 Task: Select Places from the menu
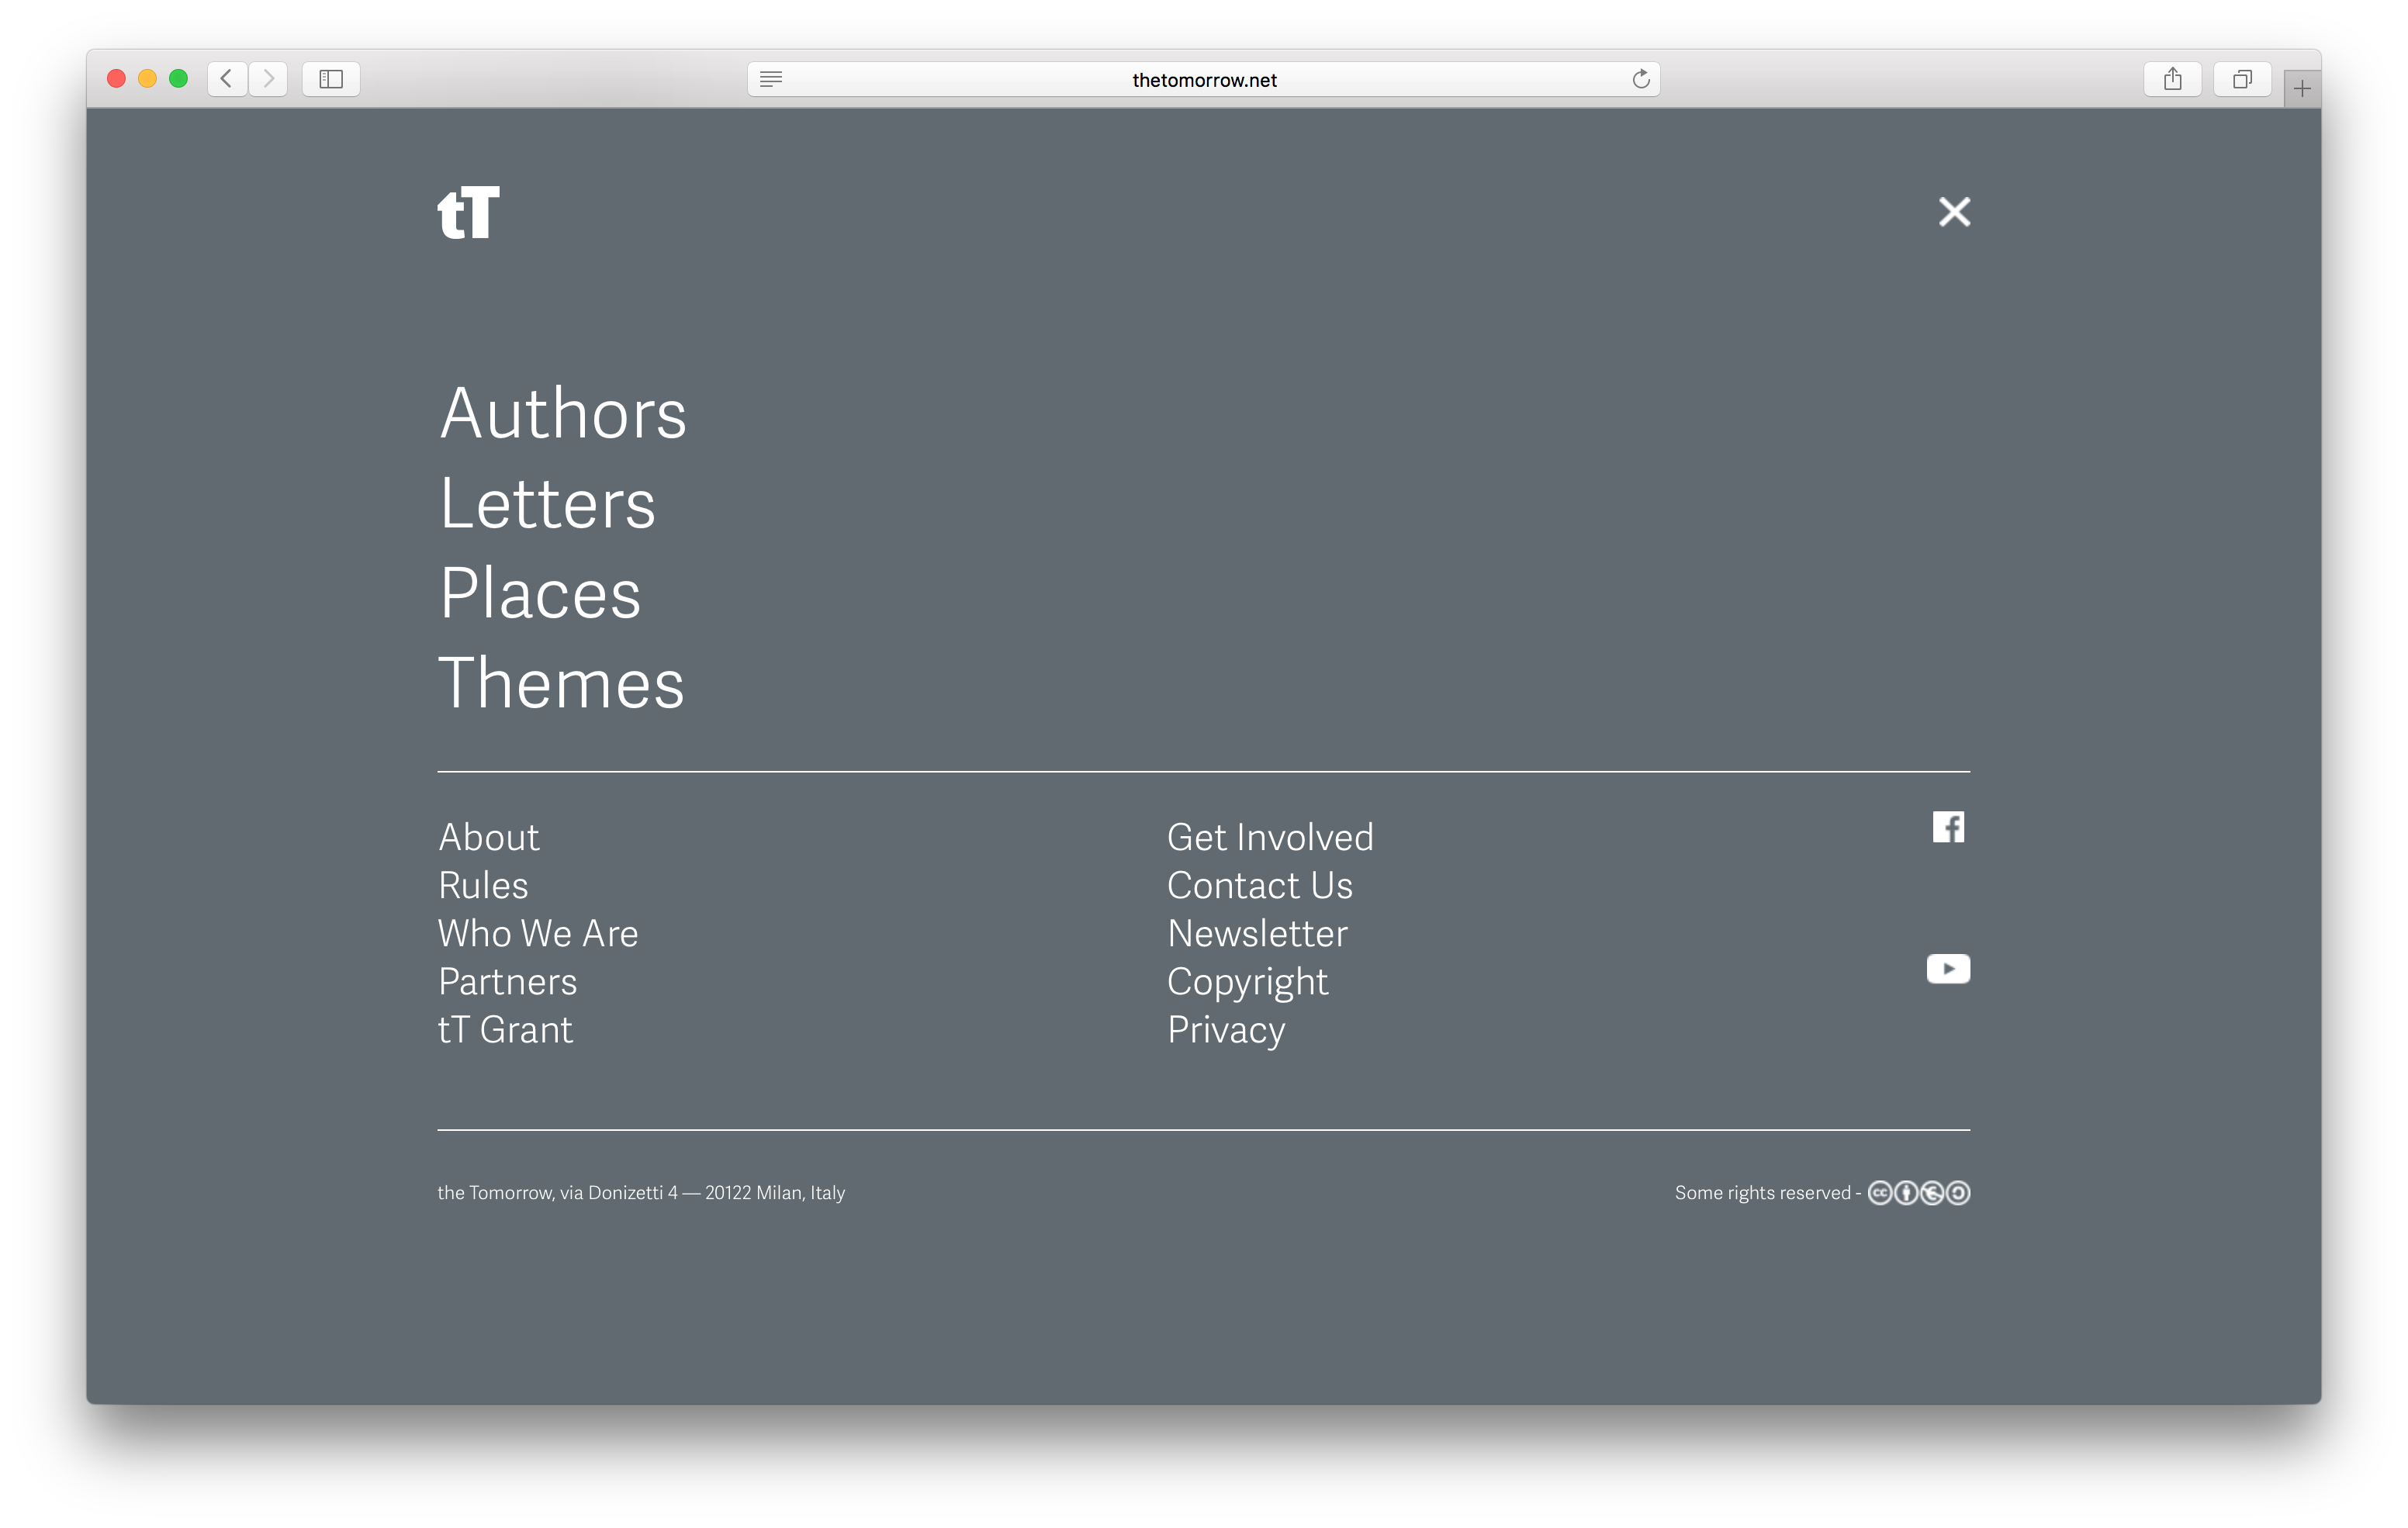point(540,593)
